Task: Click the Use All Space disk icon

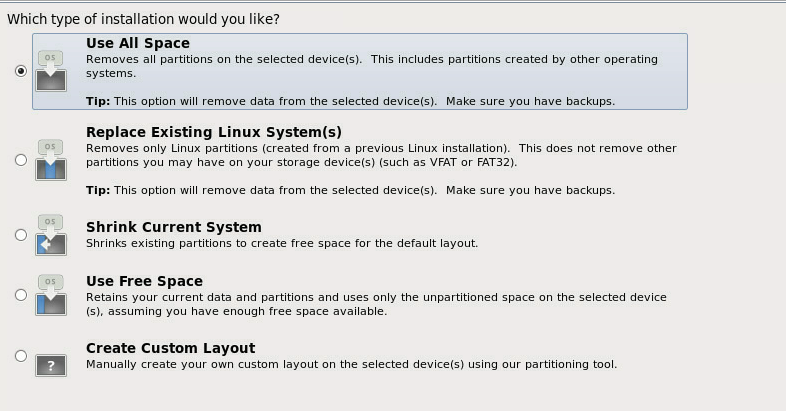Action: tap(51, 71)
